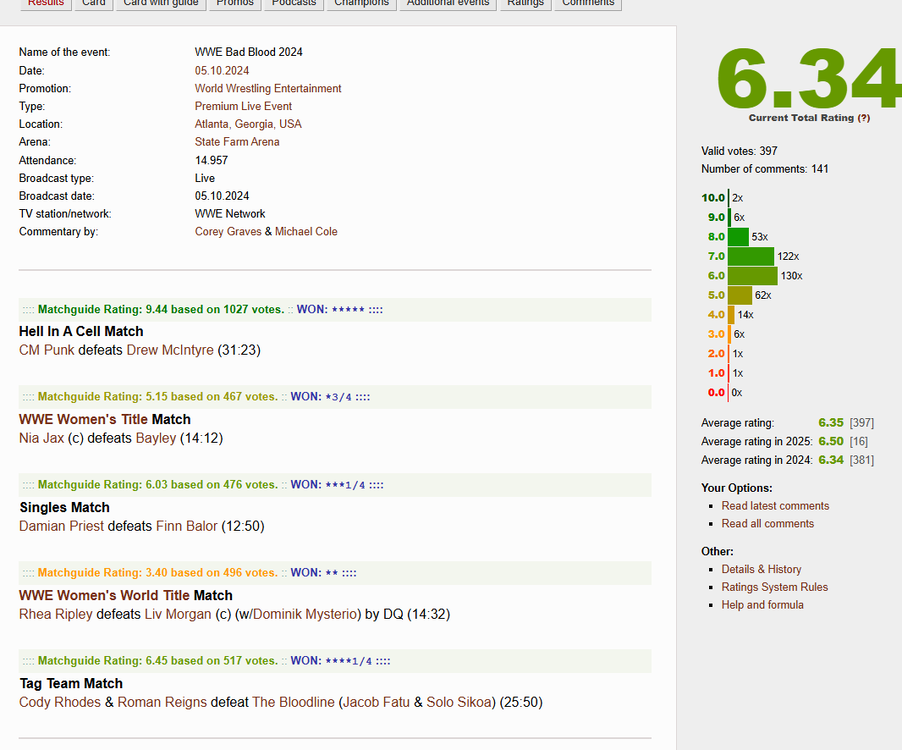The width and height of the screenshot is (902, 750).
Task: Click the Tag Team Match heading
Action: click(x=71, y=683)
